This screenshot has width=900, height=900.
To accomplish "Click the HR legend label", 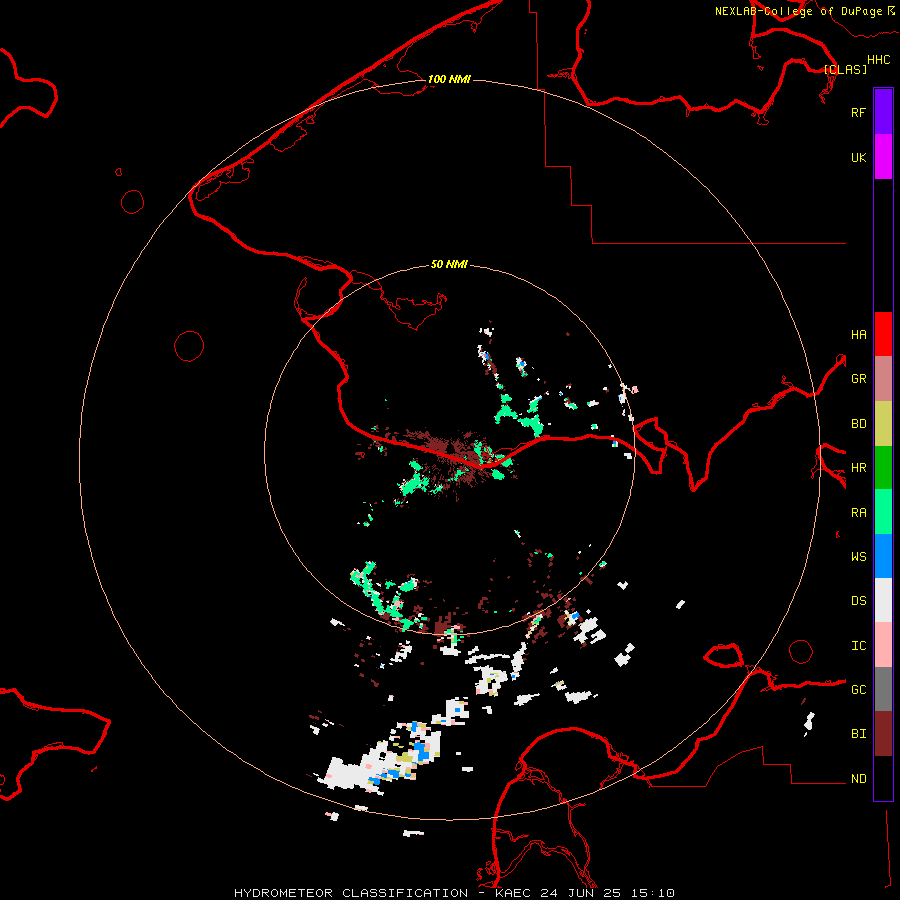I will (858, 468).
